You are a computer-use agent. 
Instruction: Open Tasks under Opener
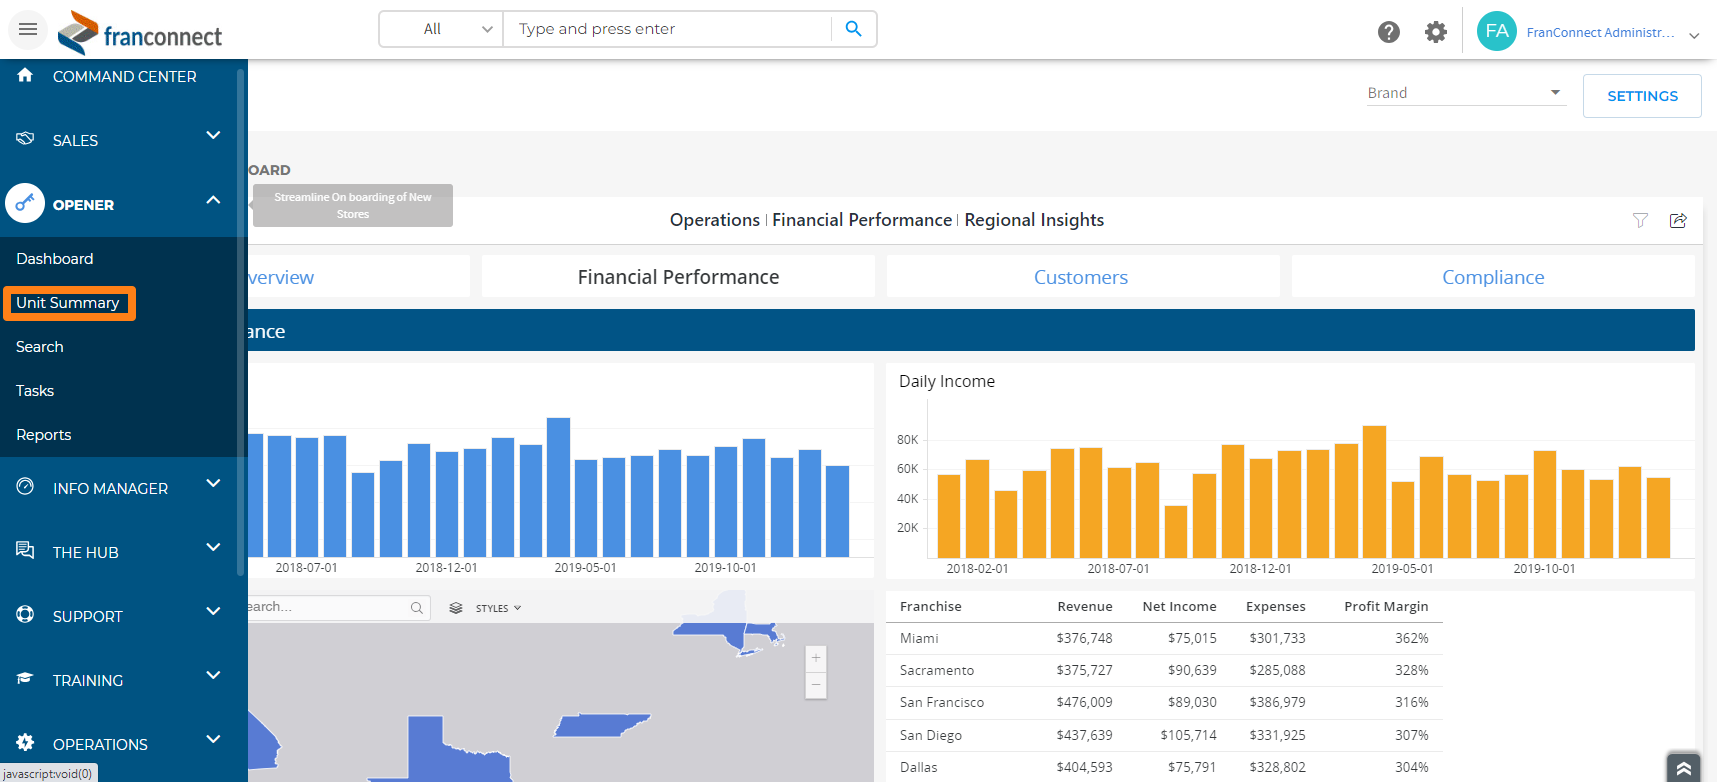tap(35, 391)
